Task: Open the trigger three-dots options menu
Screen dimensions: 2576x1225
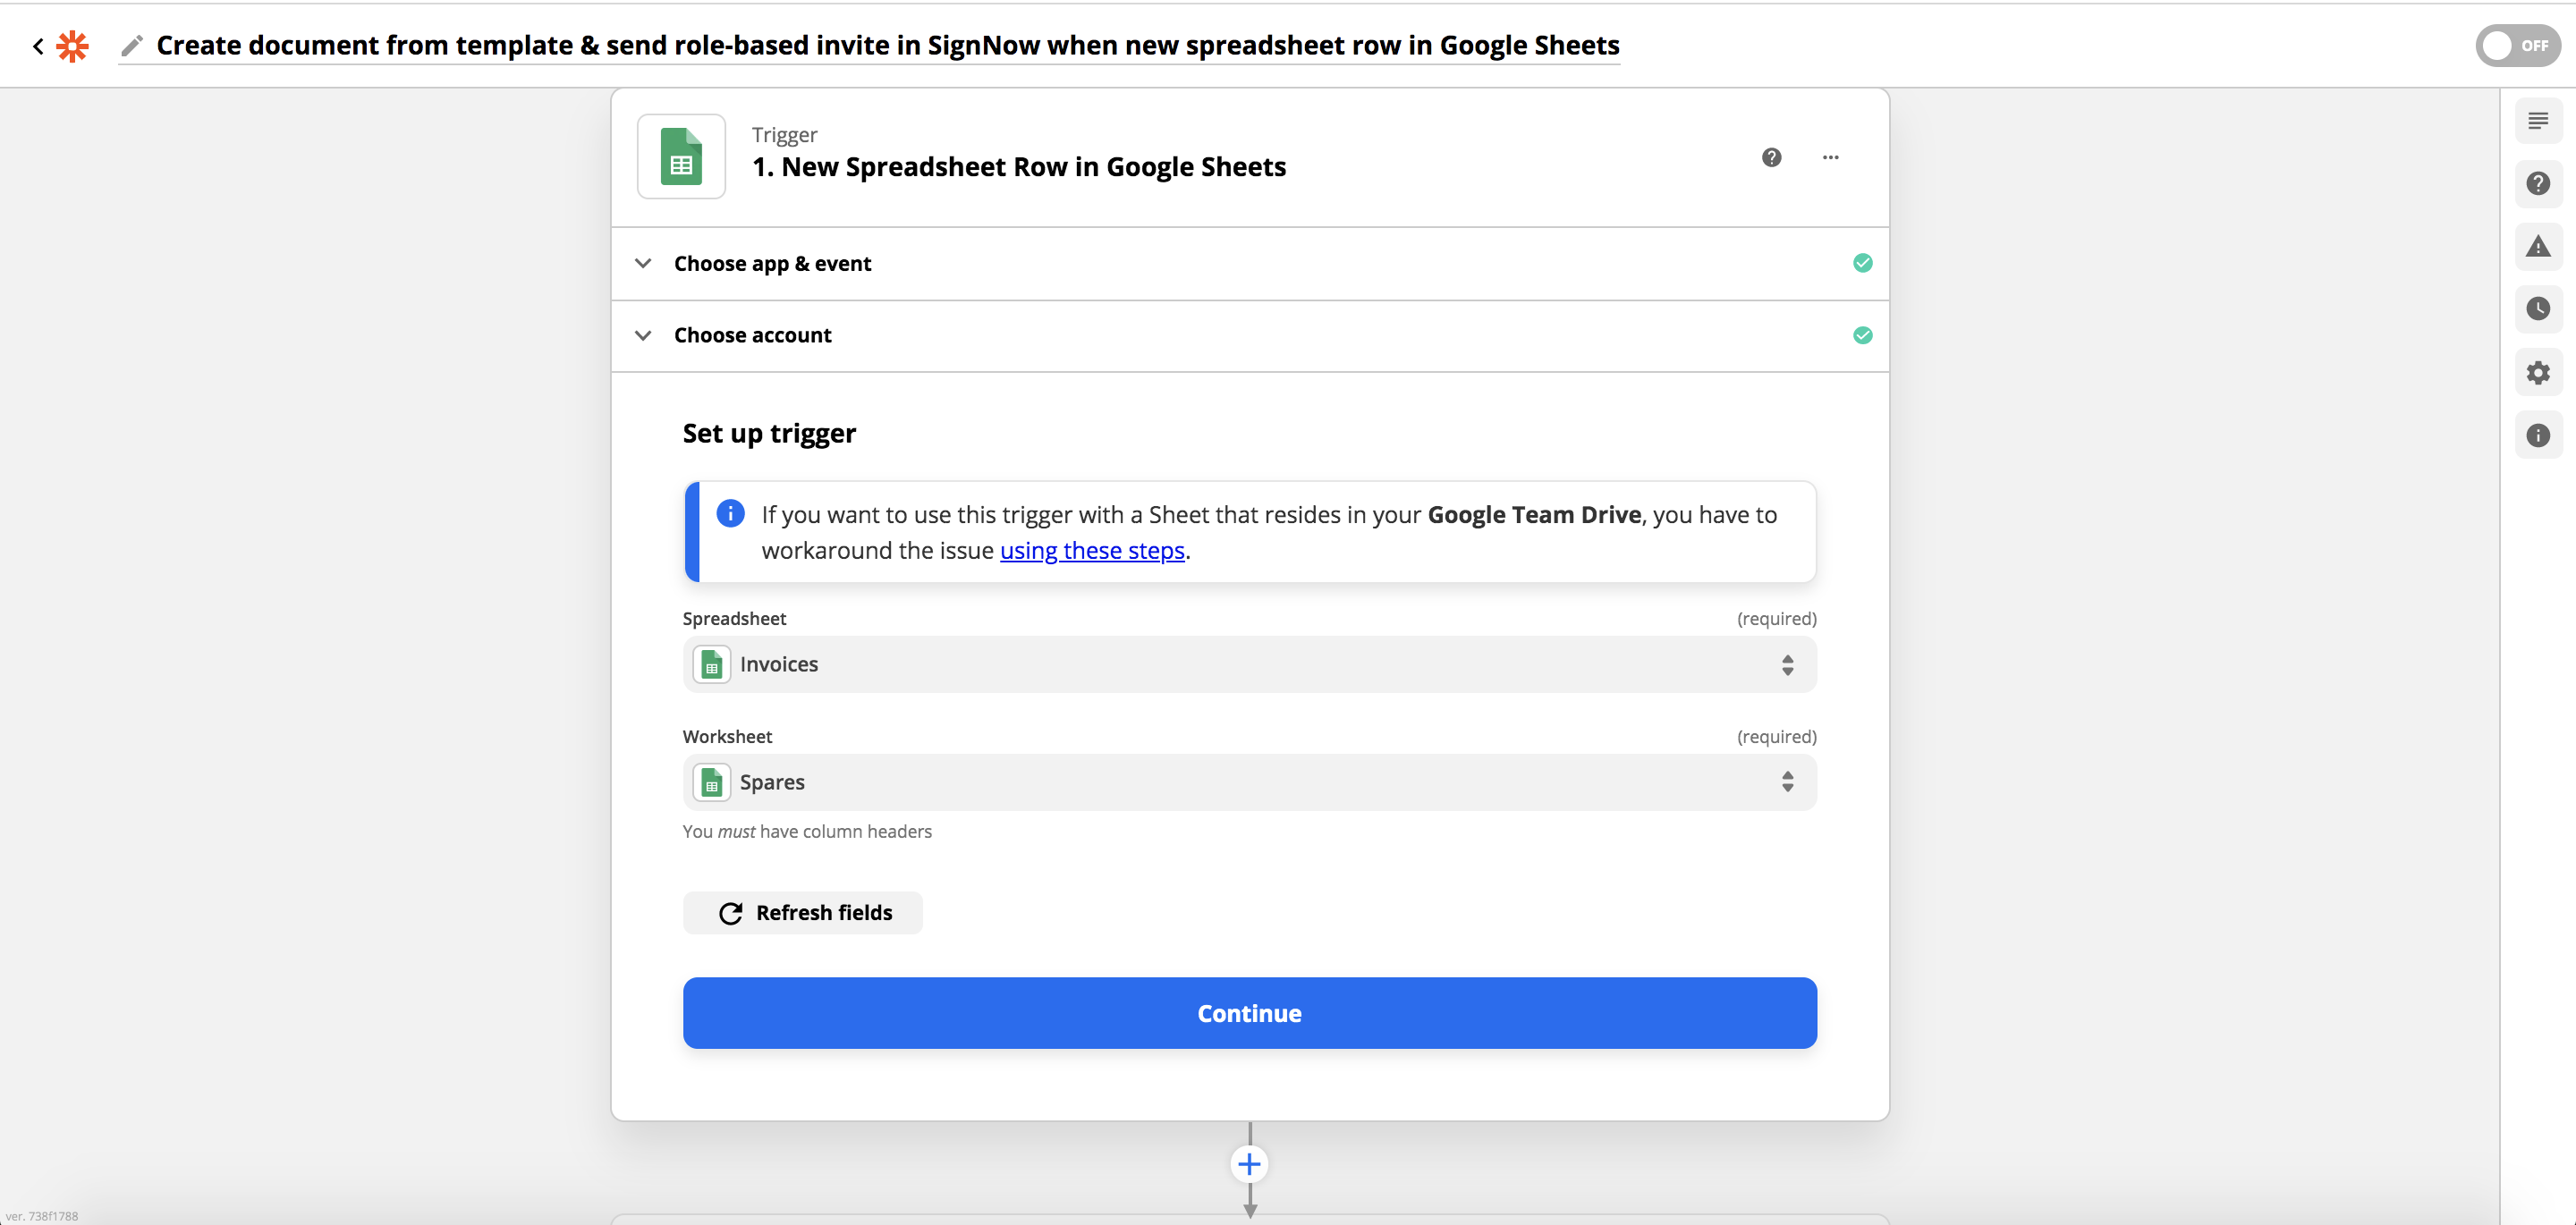Action: point(1830,157)
